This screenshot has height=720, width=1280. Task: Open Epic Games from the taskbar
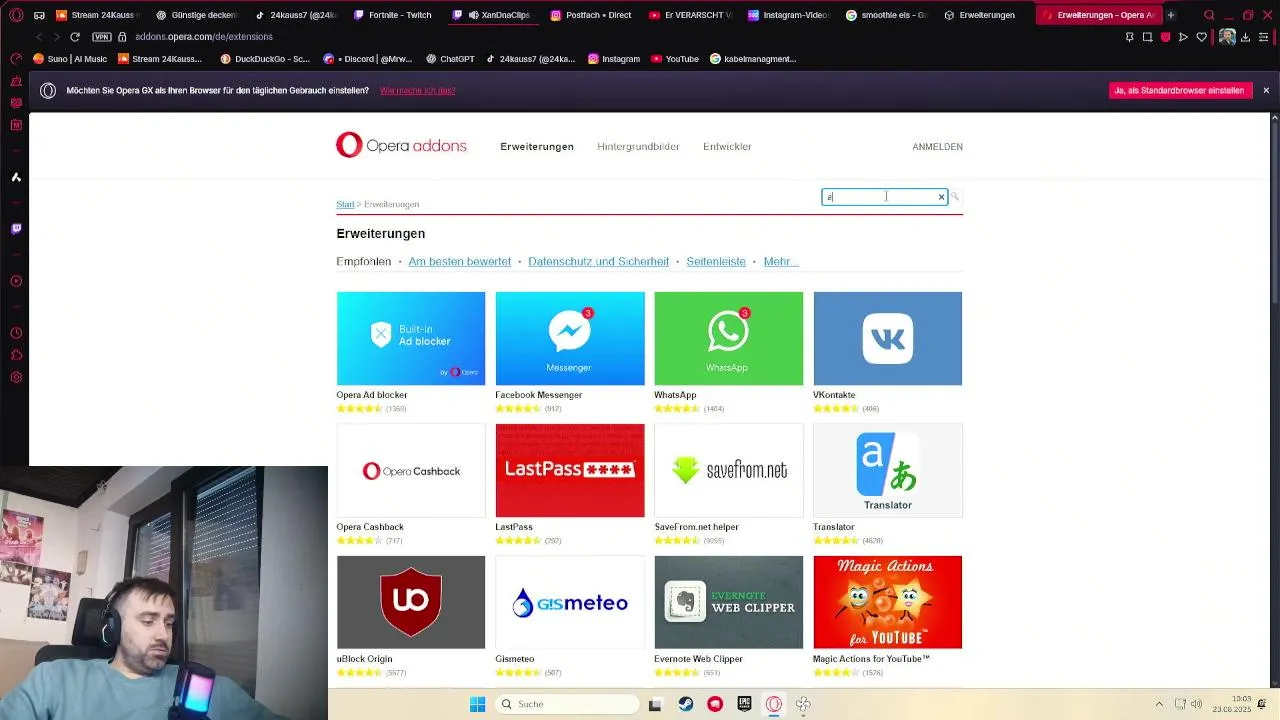(x=744, y=704)
